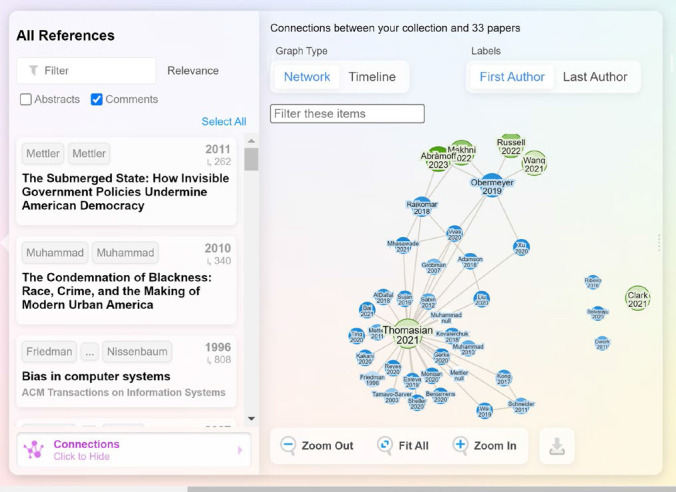
Task: Uncheck the Comments checkbox
Action: (x=97, y=99)
